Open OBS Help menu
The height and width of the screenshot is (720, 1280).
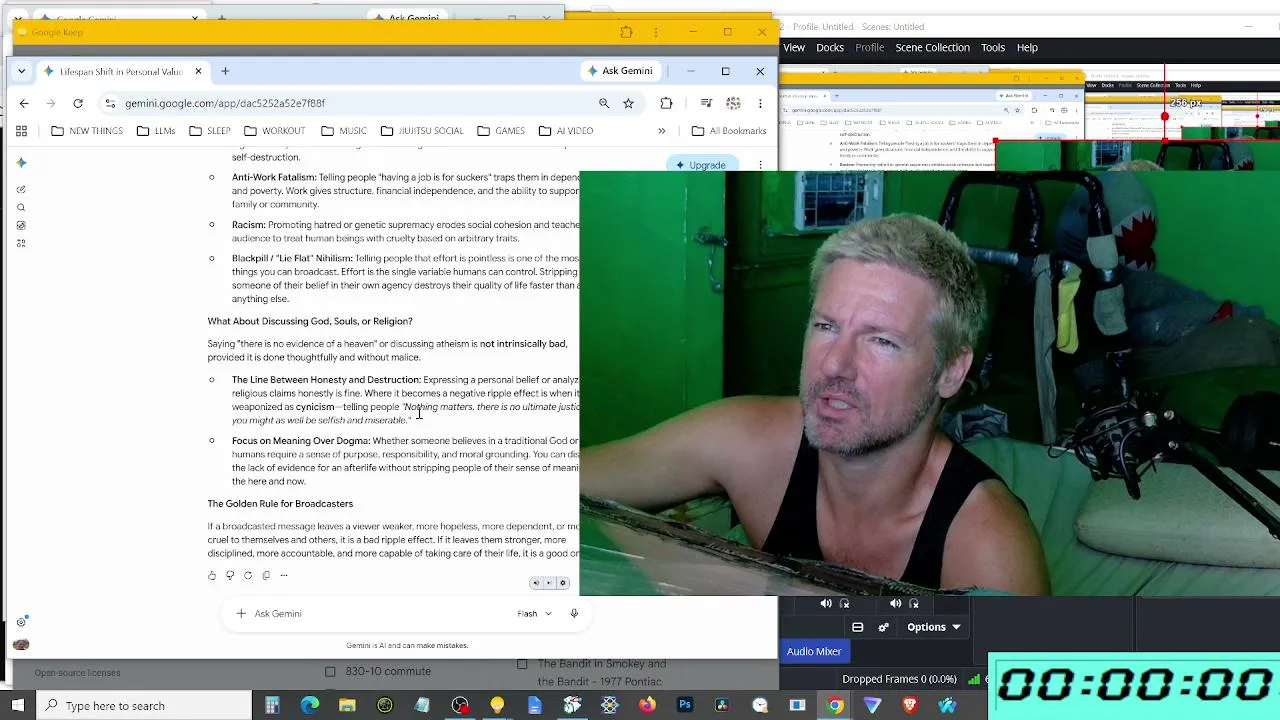1027,47
